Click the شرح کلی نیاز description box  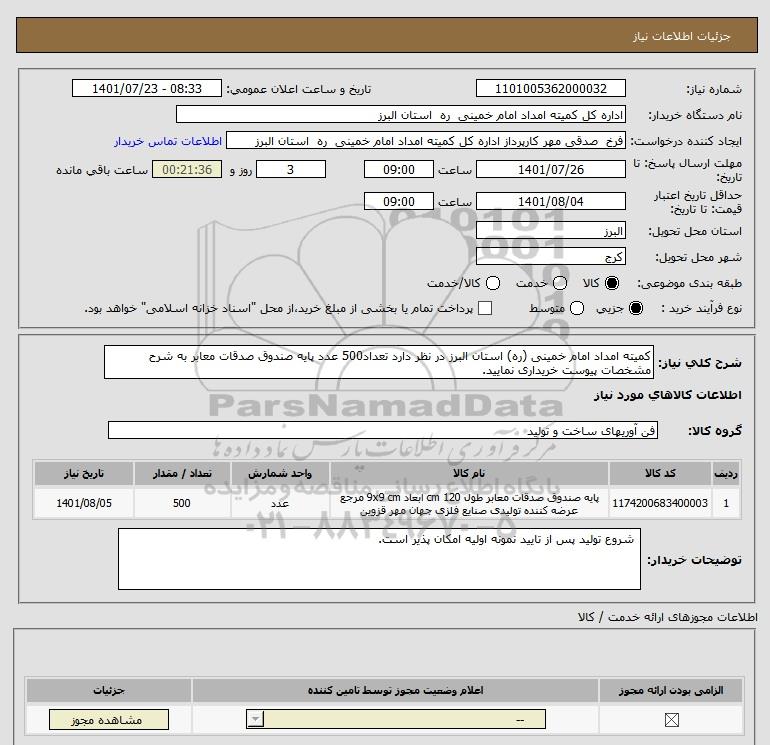click(x=379, y=362)
